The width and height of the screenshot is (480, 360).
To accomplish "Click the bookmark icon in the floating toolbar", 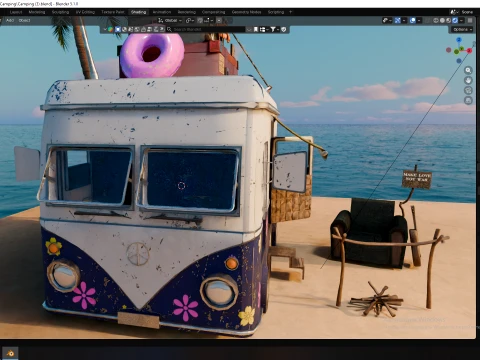I will [256, 29].
